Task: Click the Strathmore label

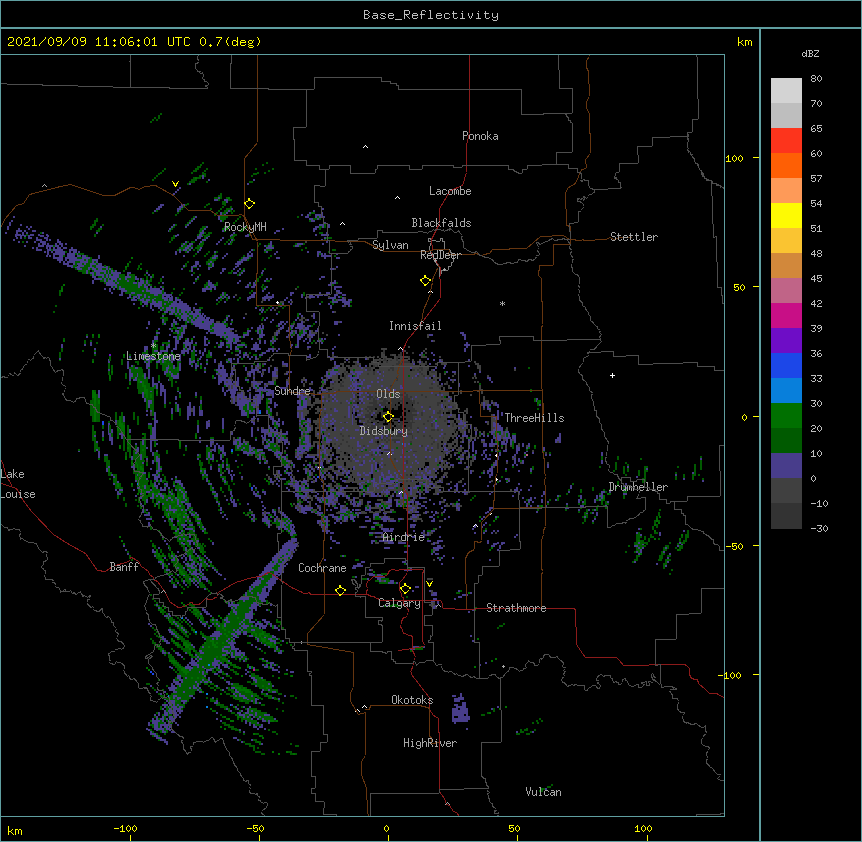Action: 516,608
